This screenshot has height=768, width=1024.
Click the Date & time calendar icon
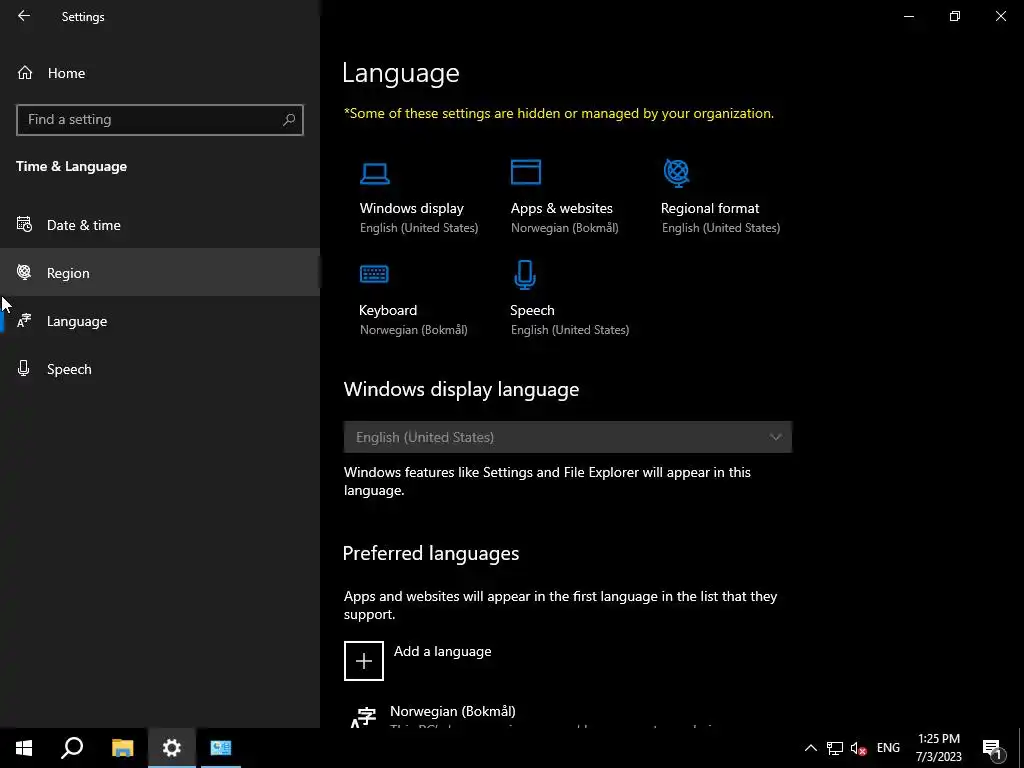24,225
